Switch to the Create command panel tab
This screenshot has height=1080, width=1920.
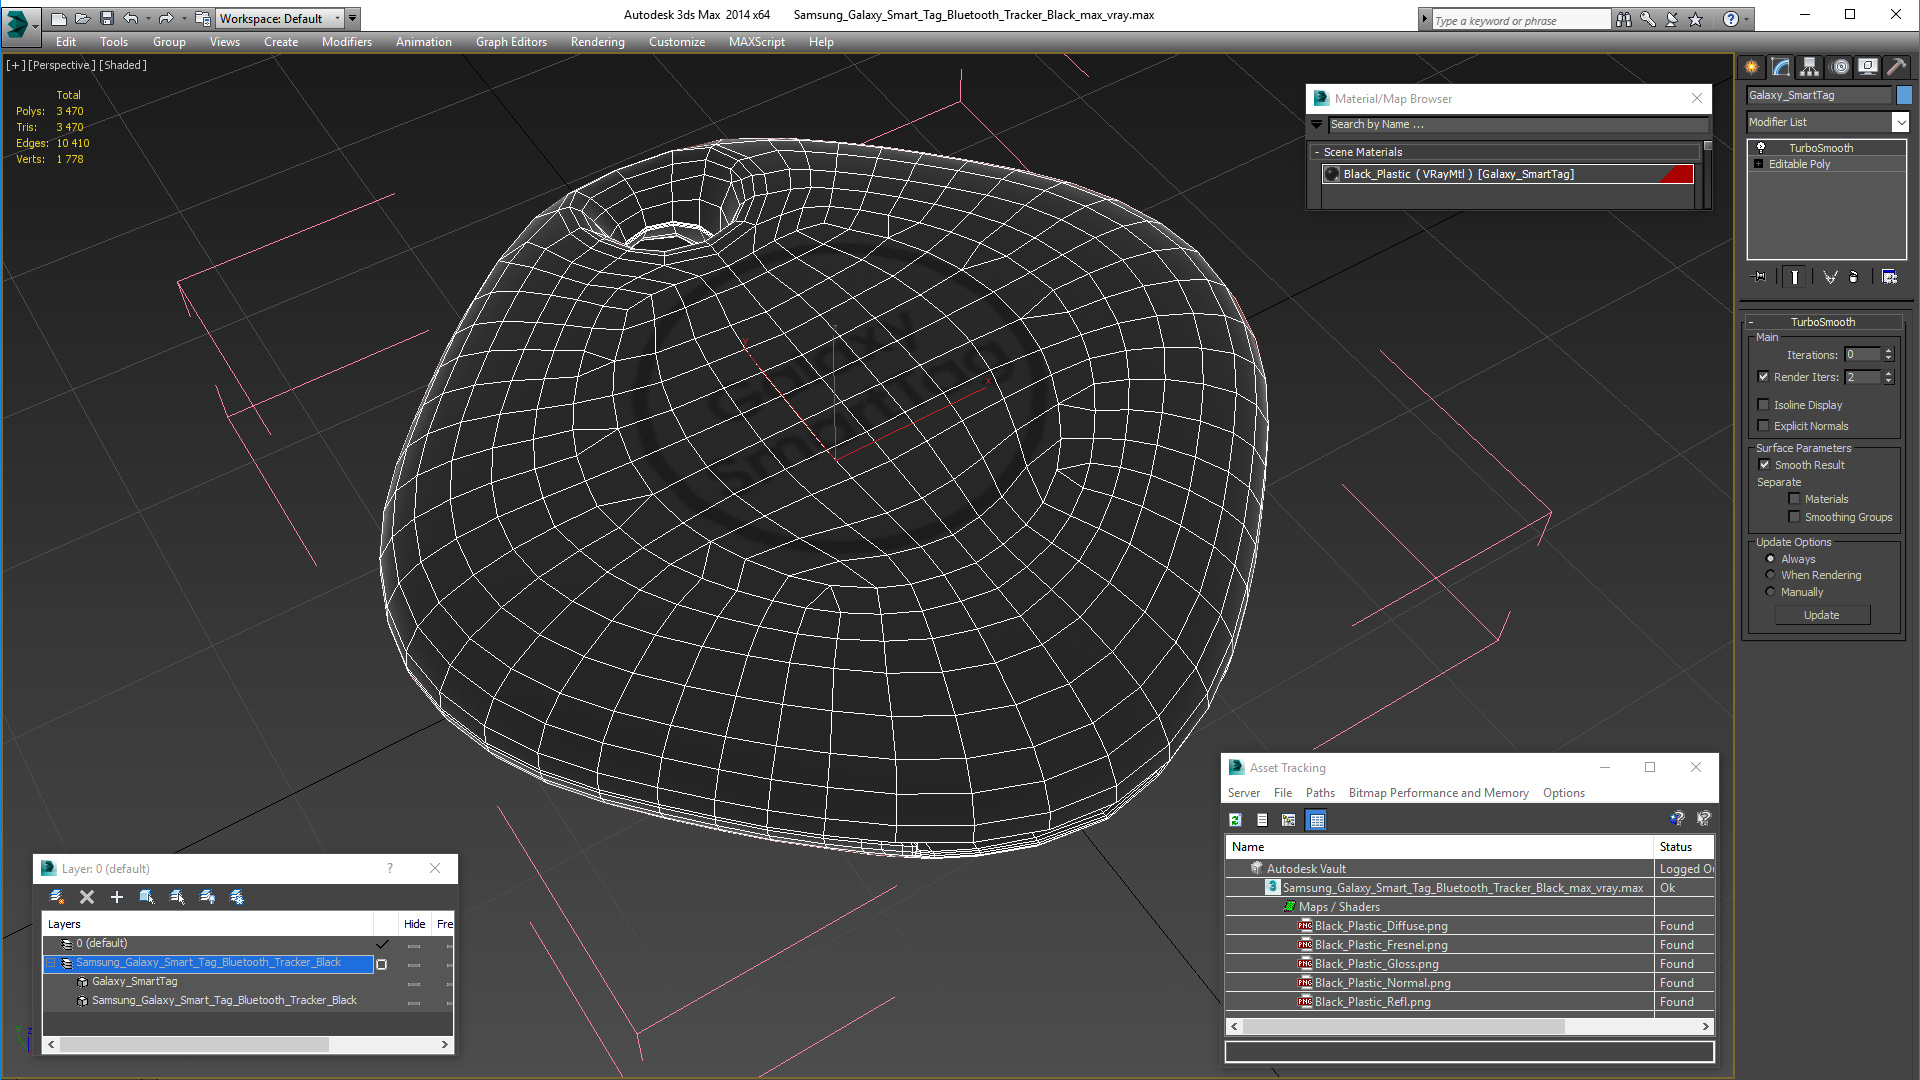click(1752, 67)
